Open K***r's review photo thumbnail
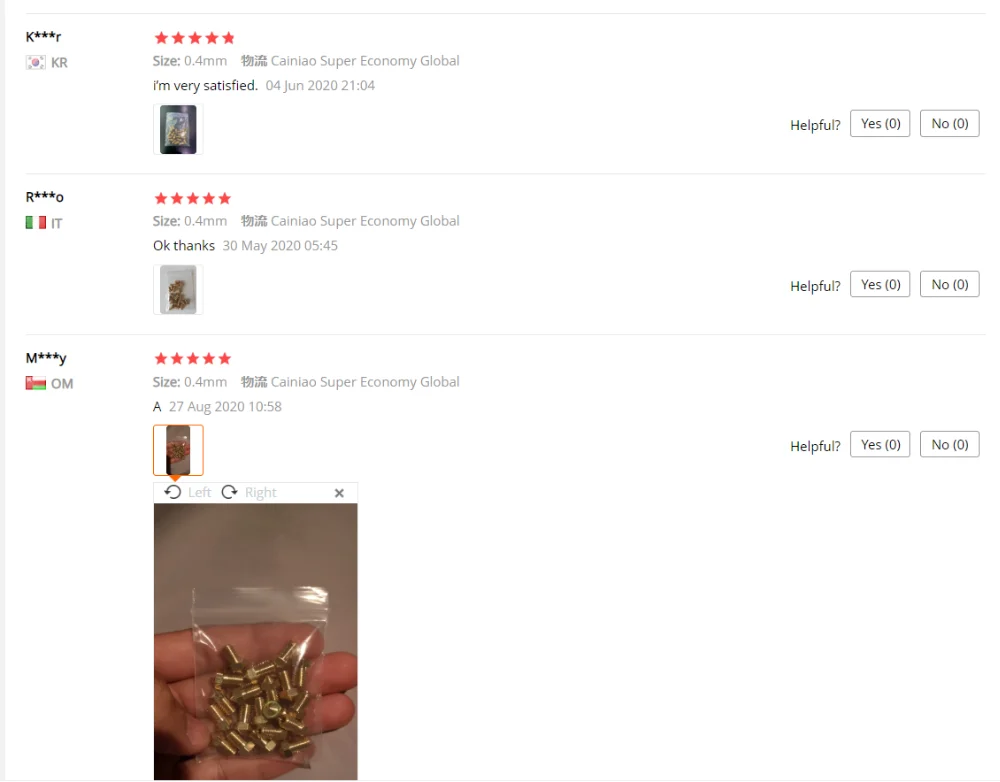This screenshot has width=1000, height=782. click(178, 129)
